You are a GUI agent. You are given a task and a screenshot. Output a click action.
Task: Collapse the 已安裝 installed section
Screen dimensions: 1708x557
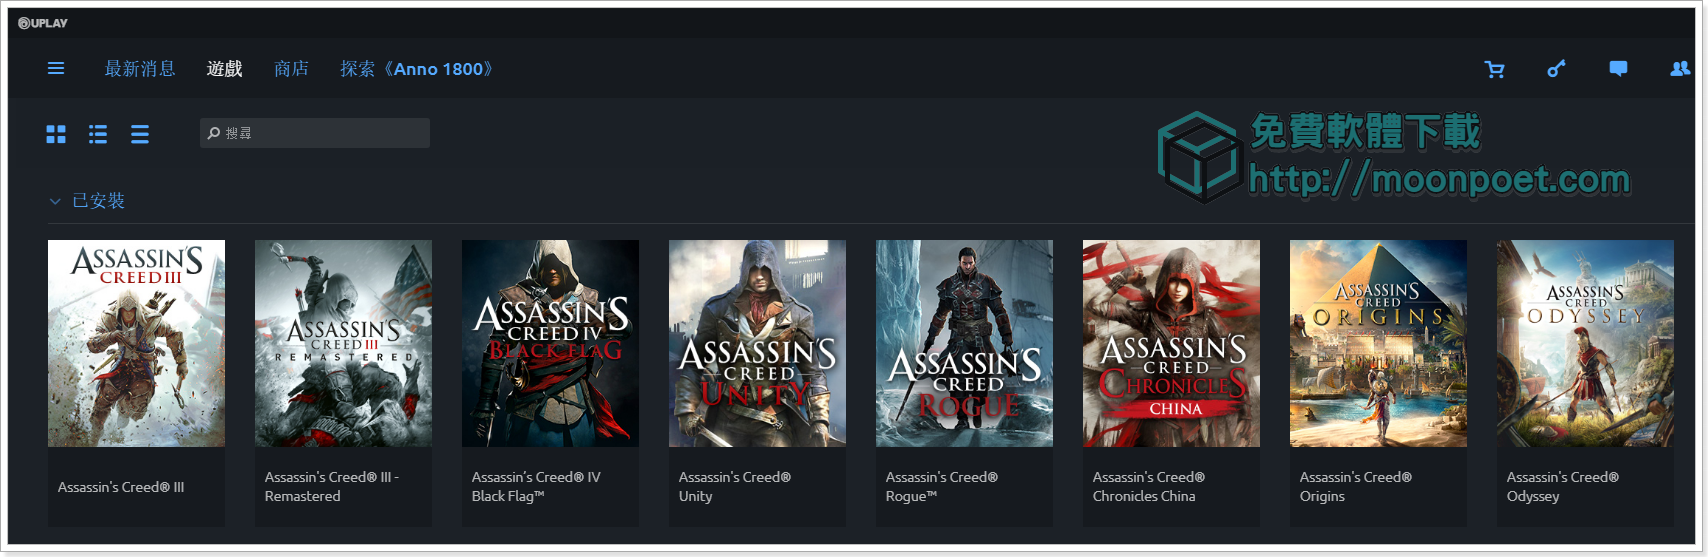click(55, 201)
